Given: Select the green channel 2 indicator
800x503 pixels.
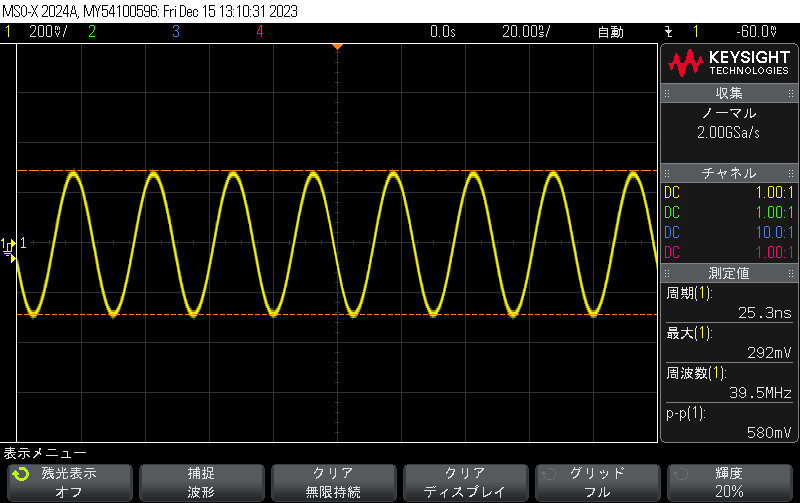Looking at the screenshot, I should pos(91,32).
